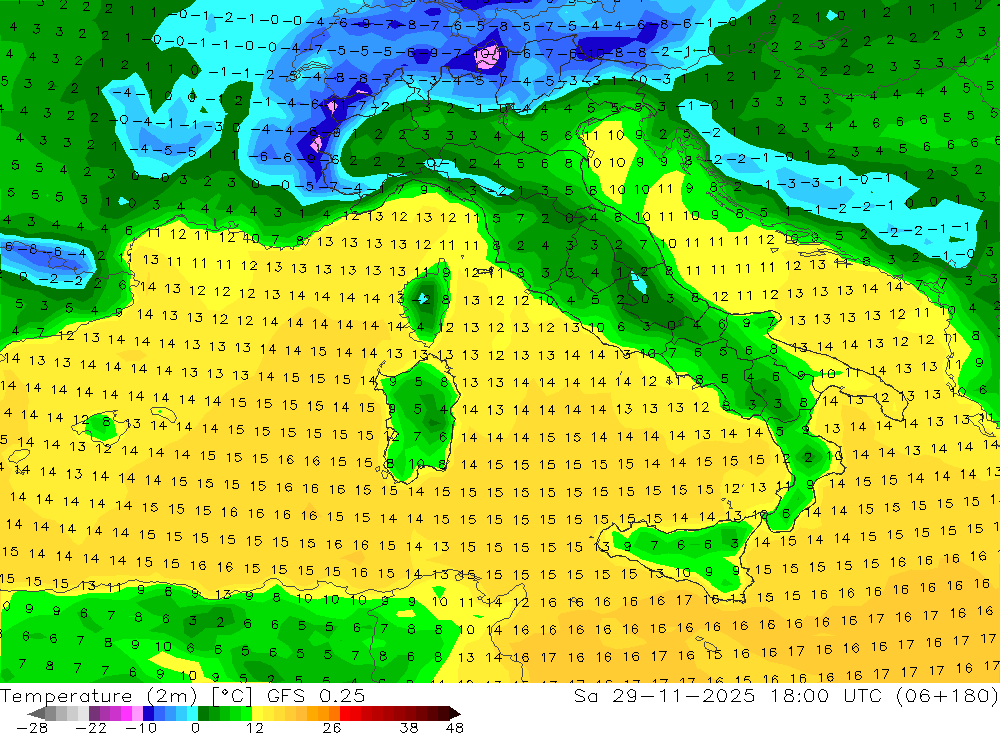Click the "-10" colour scale label
1000x733 pixels.
(x=141, y=727)
